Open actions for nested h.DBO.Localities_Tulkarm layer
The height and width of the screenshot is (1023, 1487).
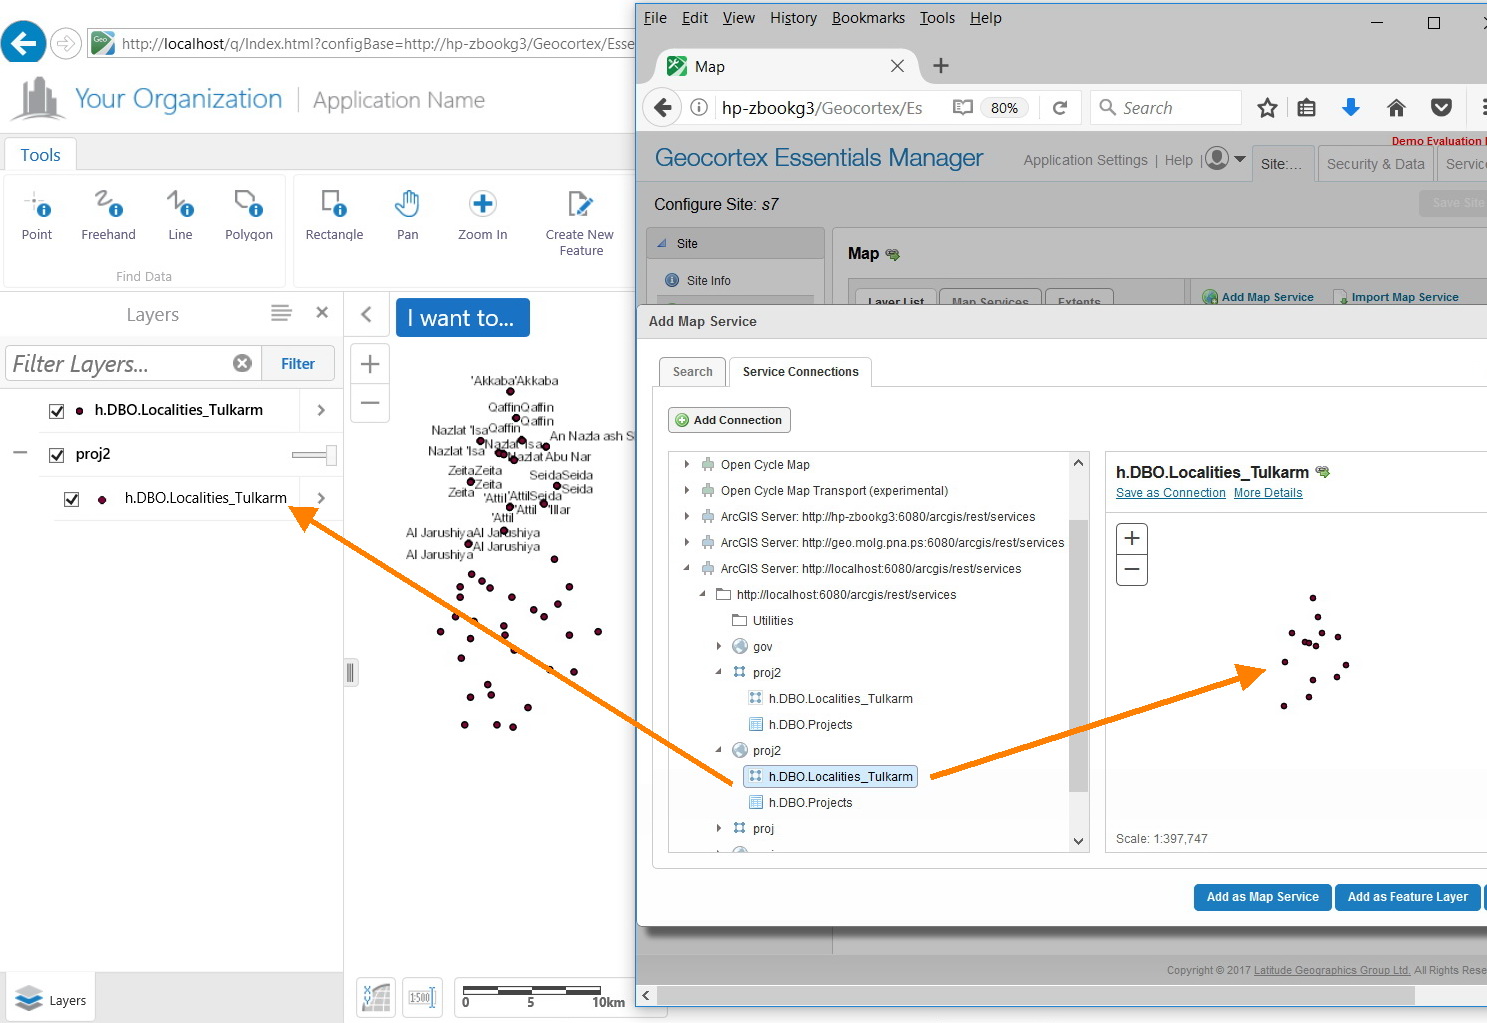(x=321, y=498)
